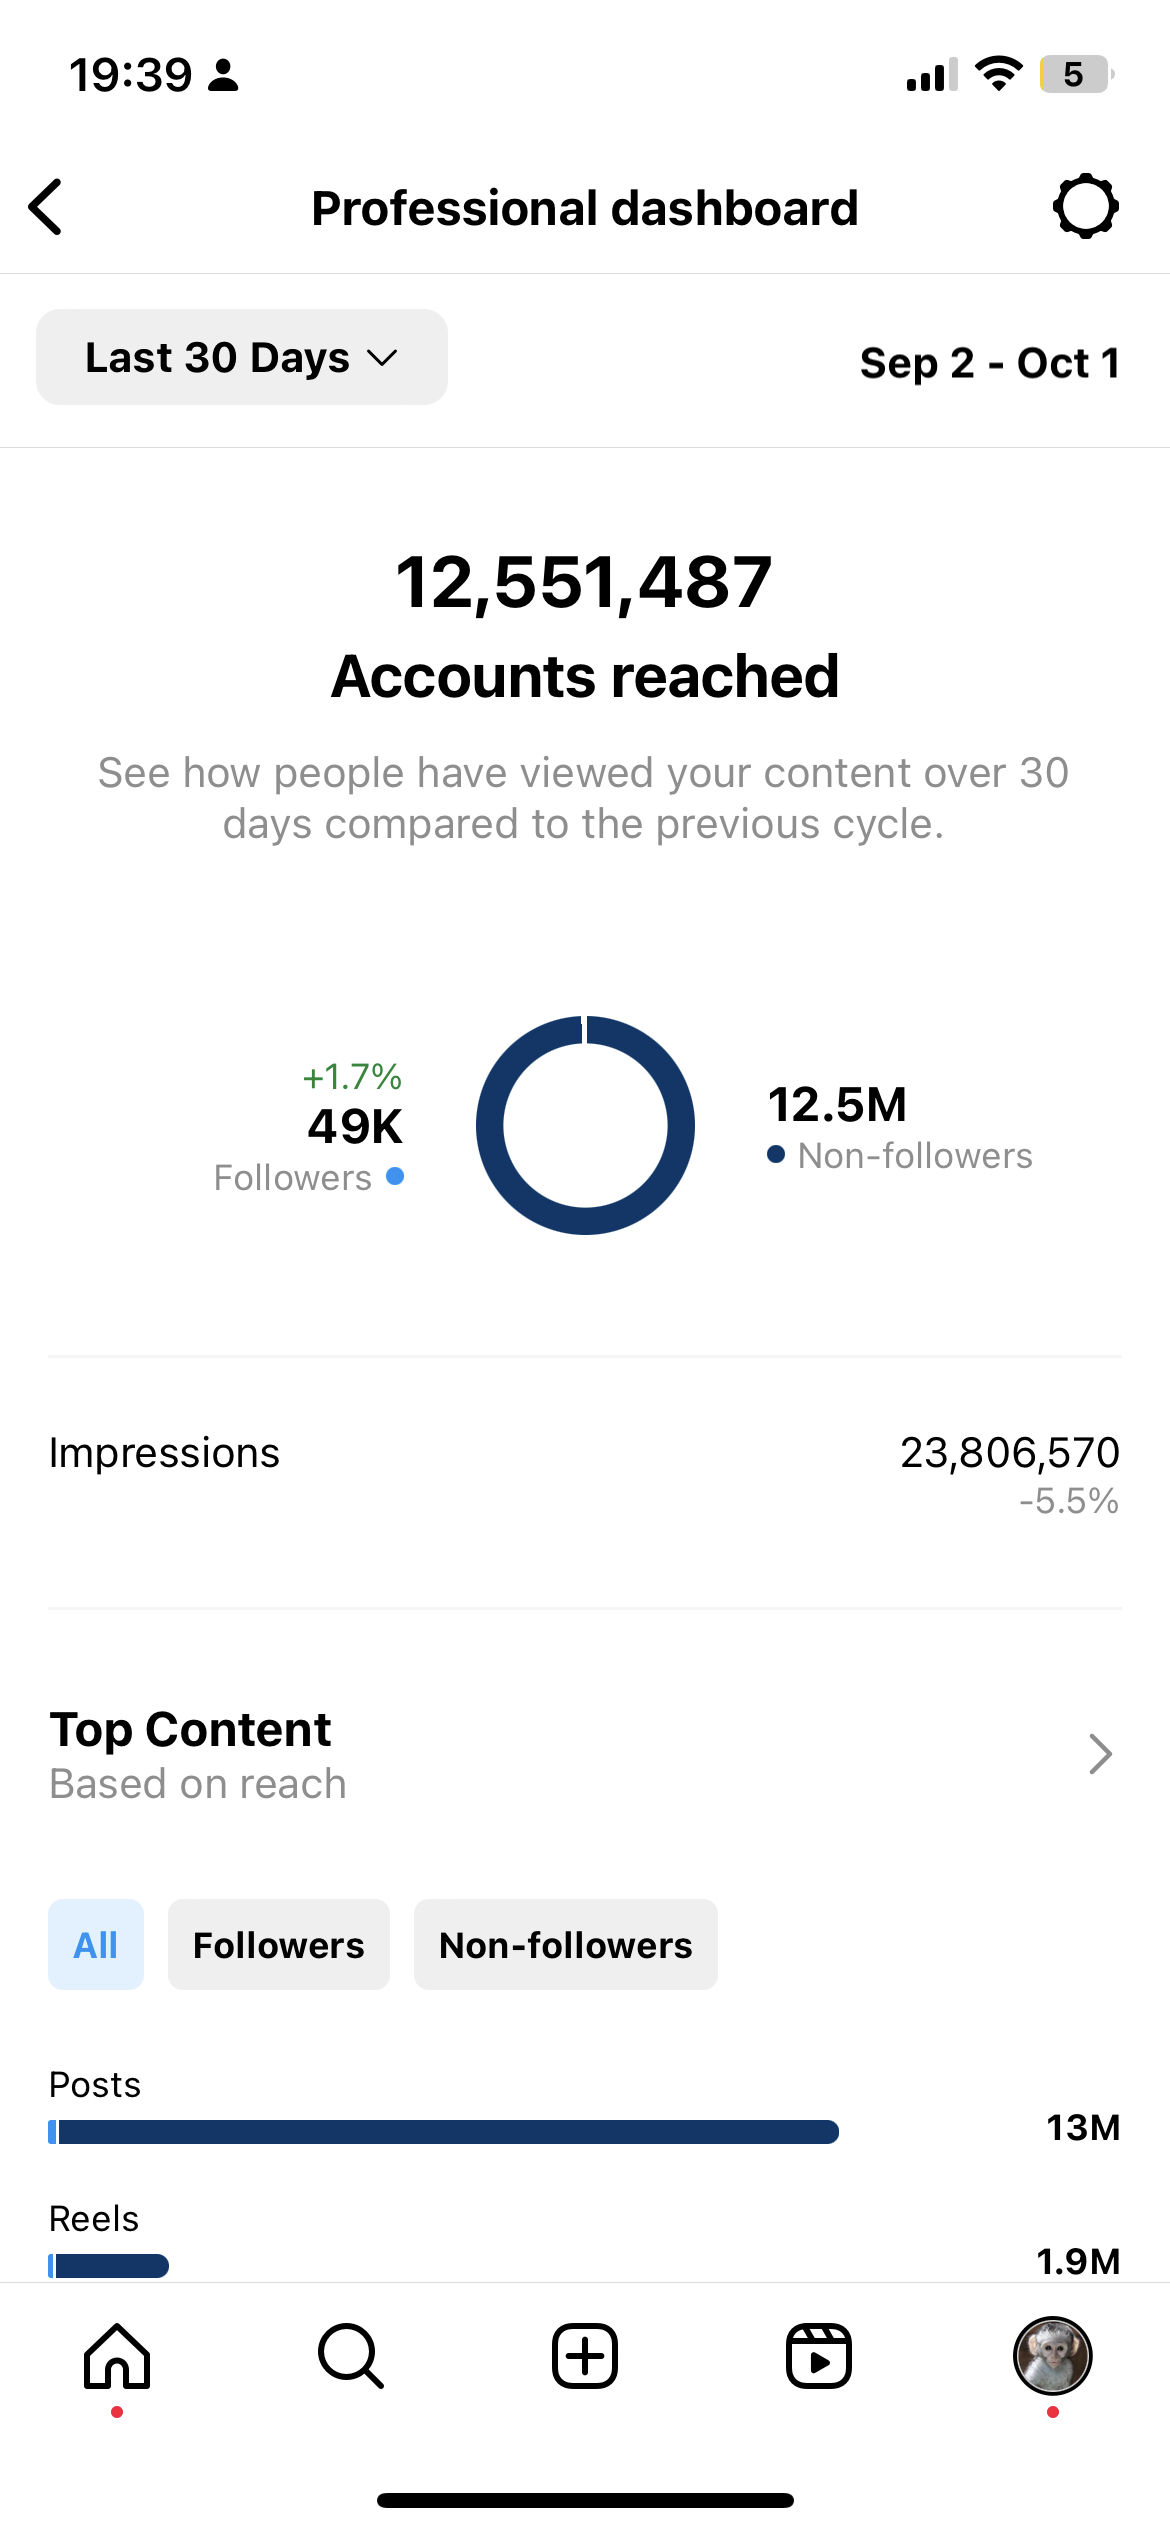Select the All filter chip
Image resolution: width=1170 pixels, height=2532 pixels.
tap(96, 1945)
